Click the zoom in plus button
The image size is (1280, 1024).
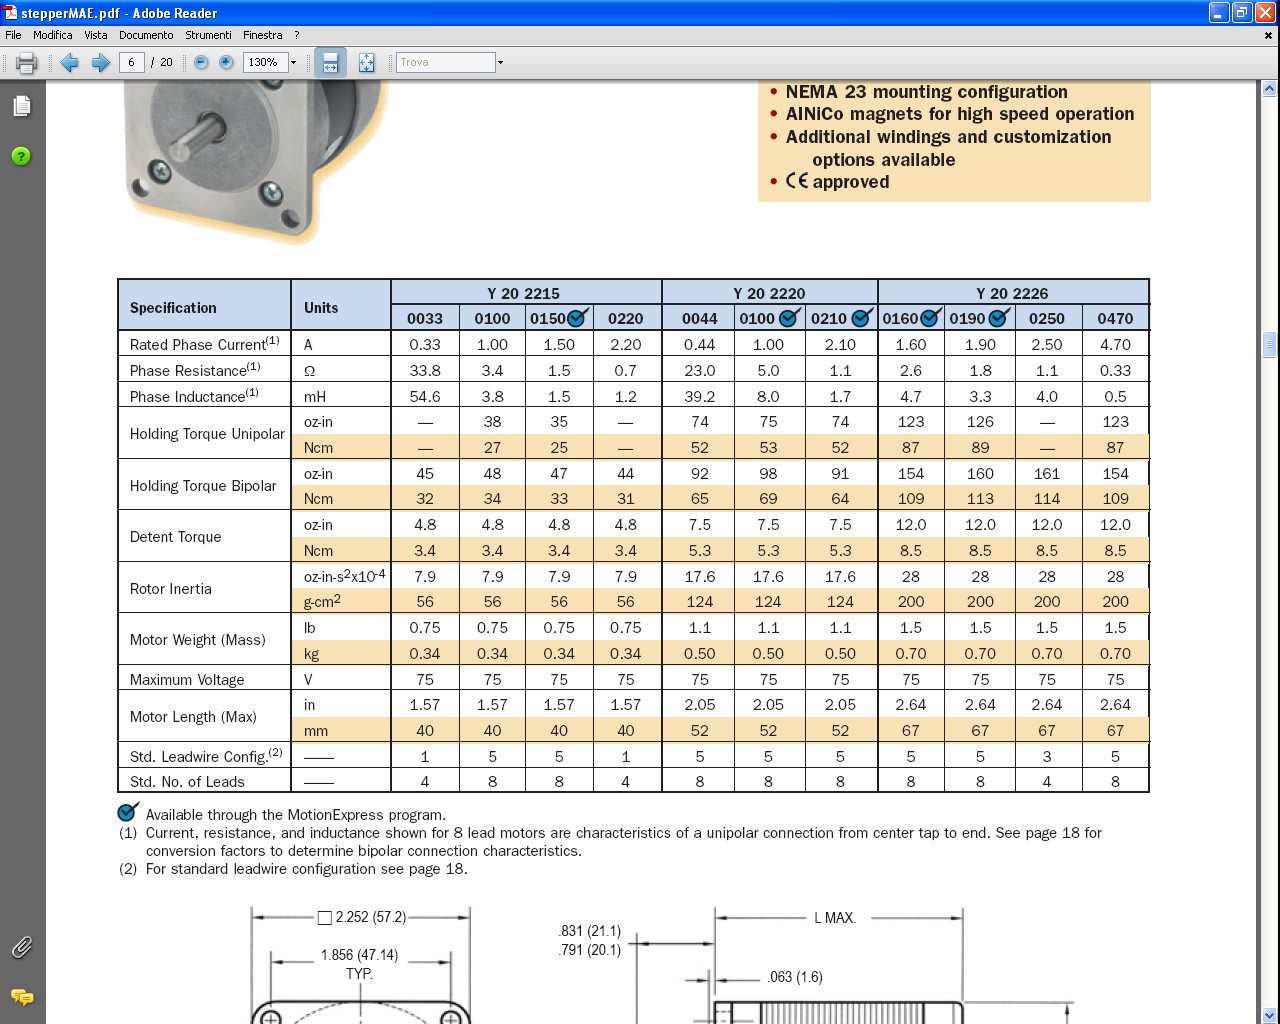[x=226, y=62]
